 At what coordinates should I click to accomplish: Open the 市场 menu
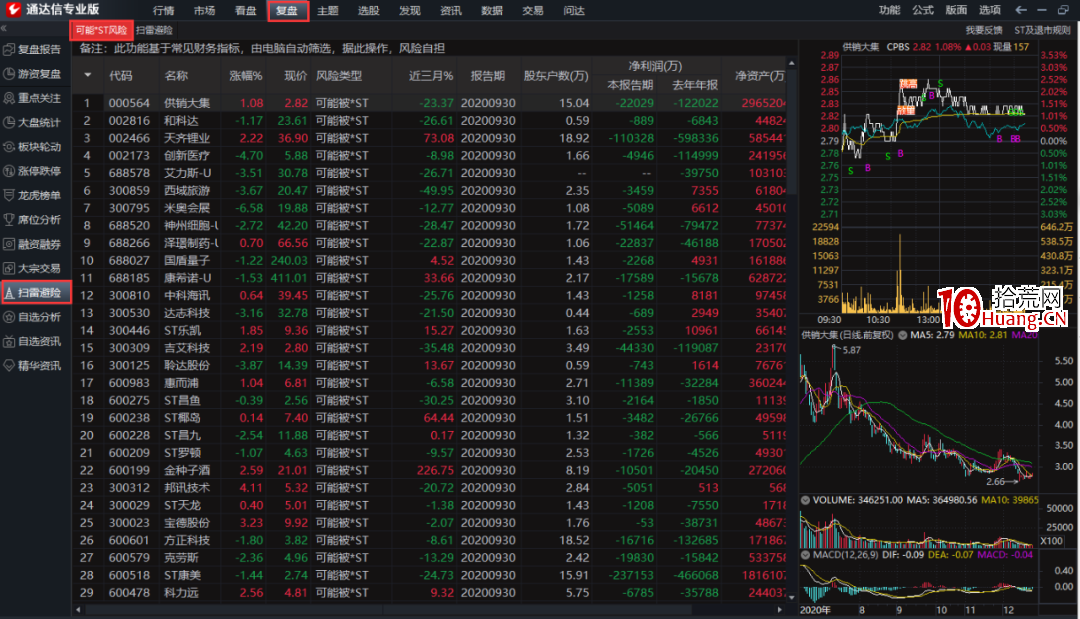[205, 10]
